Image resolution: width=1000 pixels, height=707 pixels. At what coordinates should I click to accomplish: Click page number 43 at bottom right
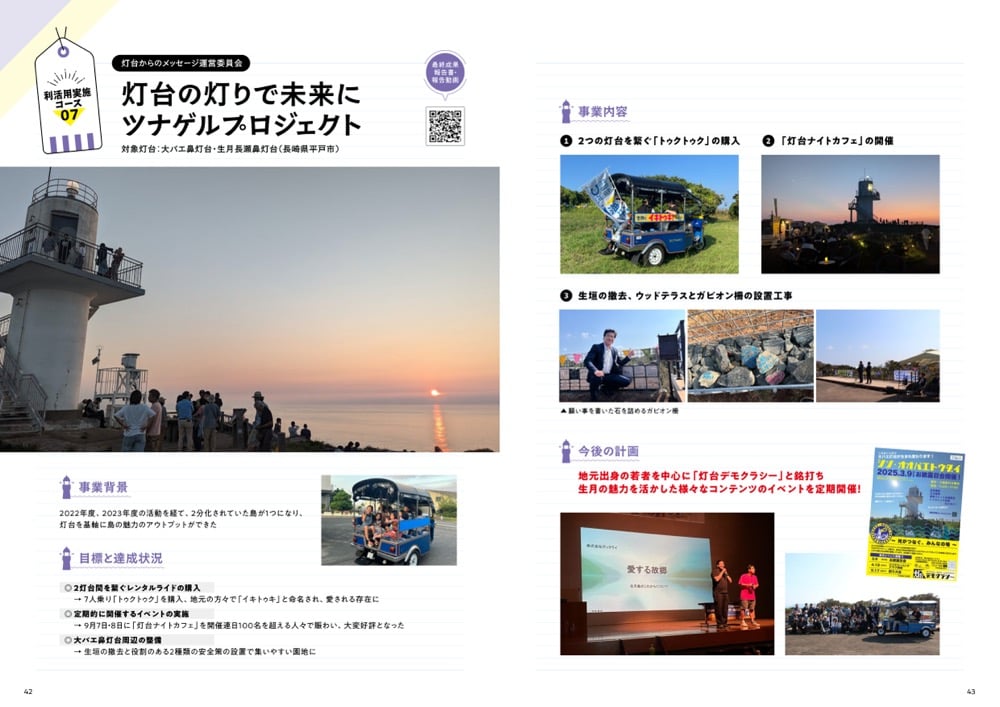[x=969, y=692]
